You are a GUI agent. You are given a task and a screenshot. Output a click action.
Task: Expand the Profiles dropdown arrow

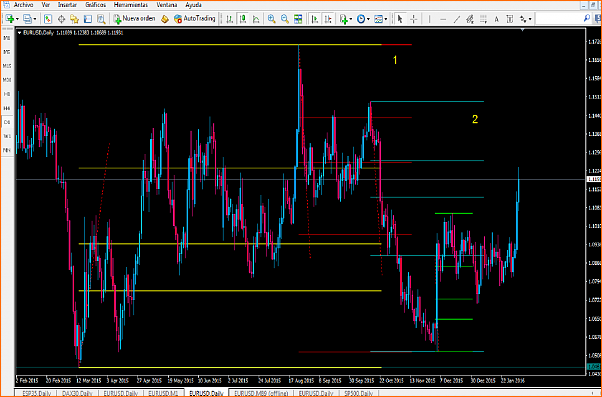pos(35,19)
